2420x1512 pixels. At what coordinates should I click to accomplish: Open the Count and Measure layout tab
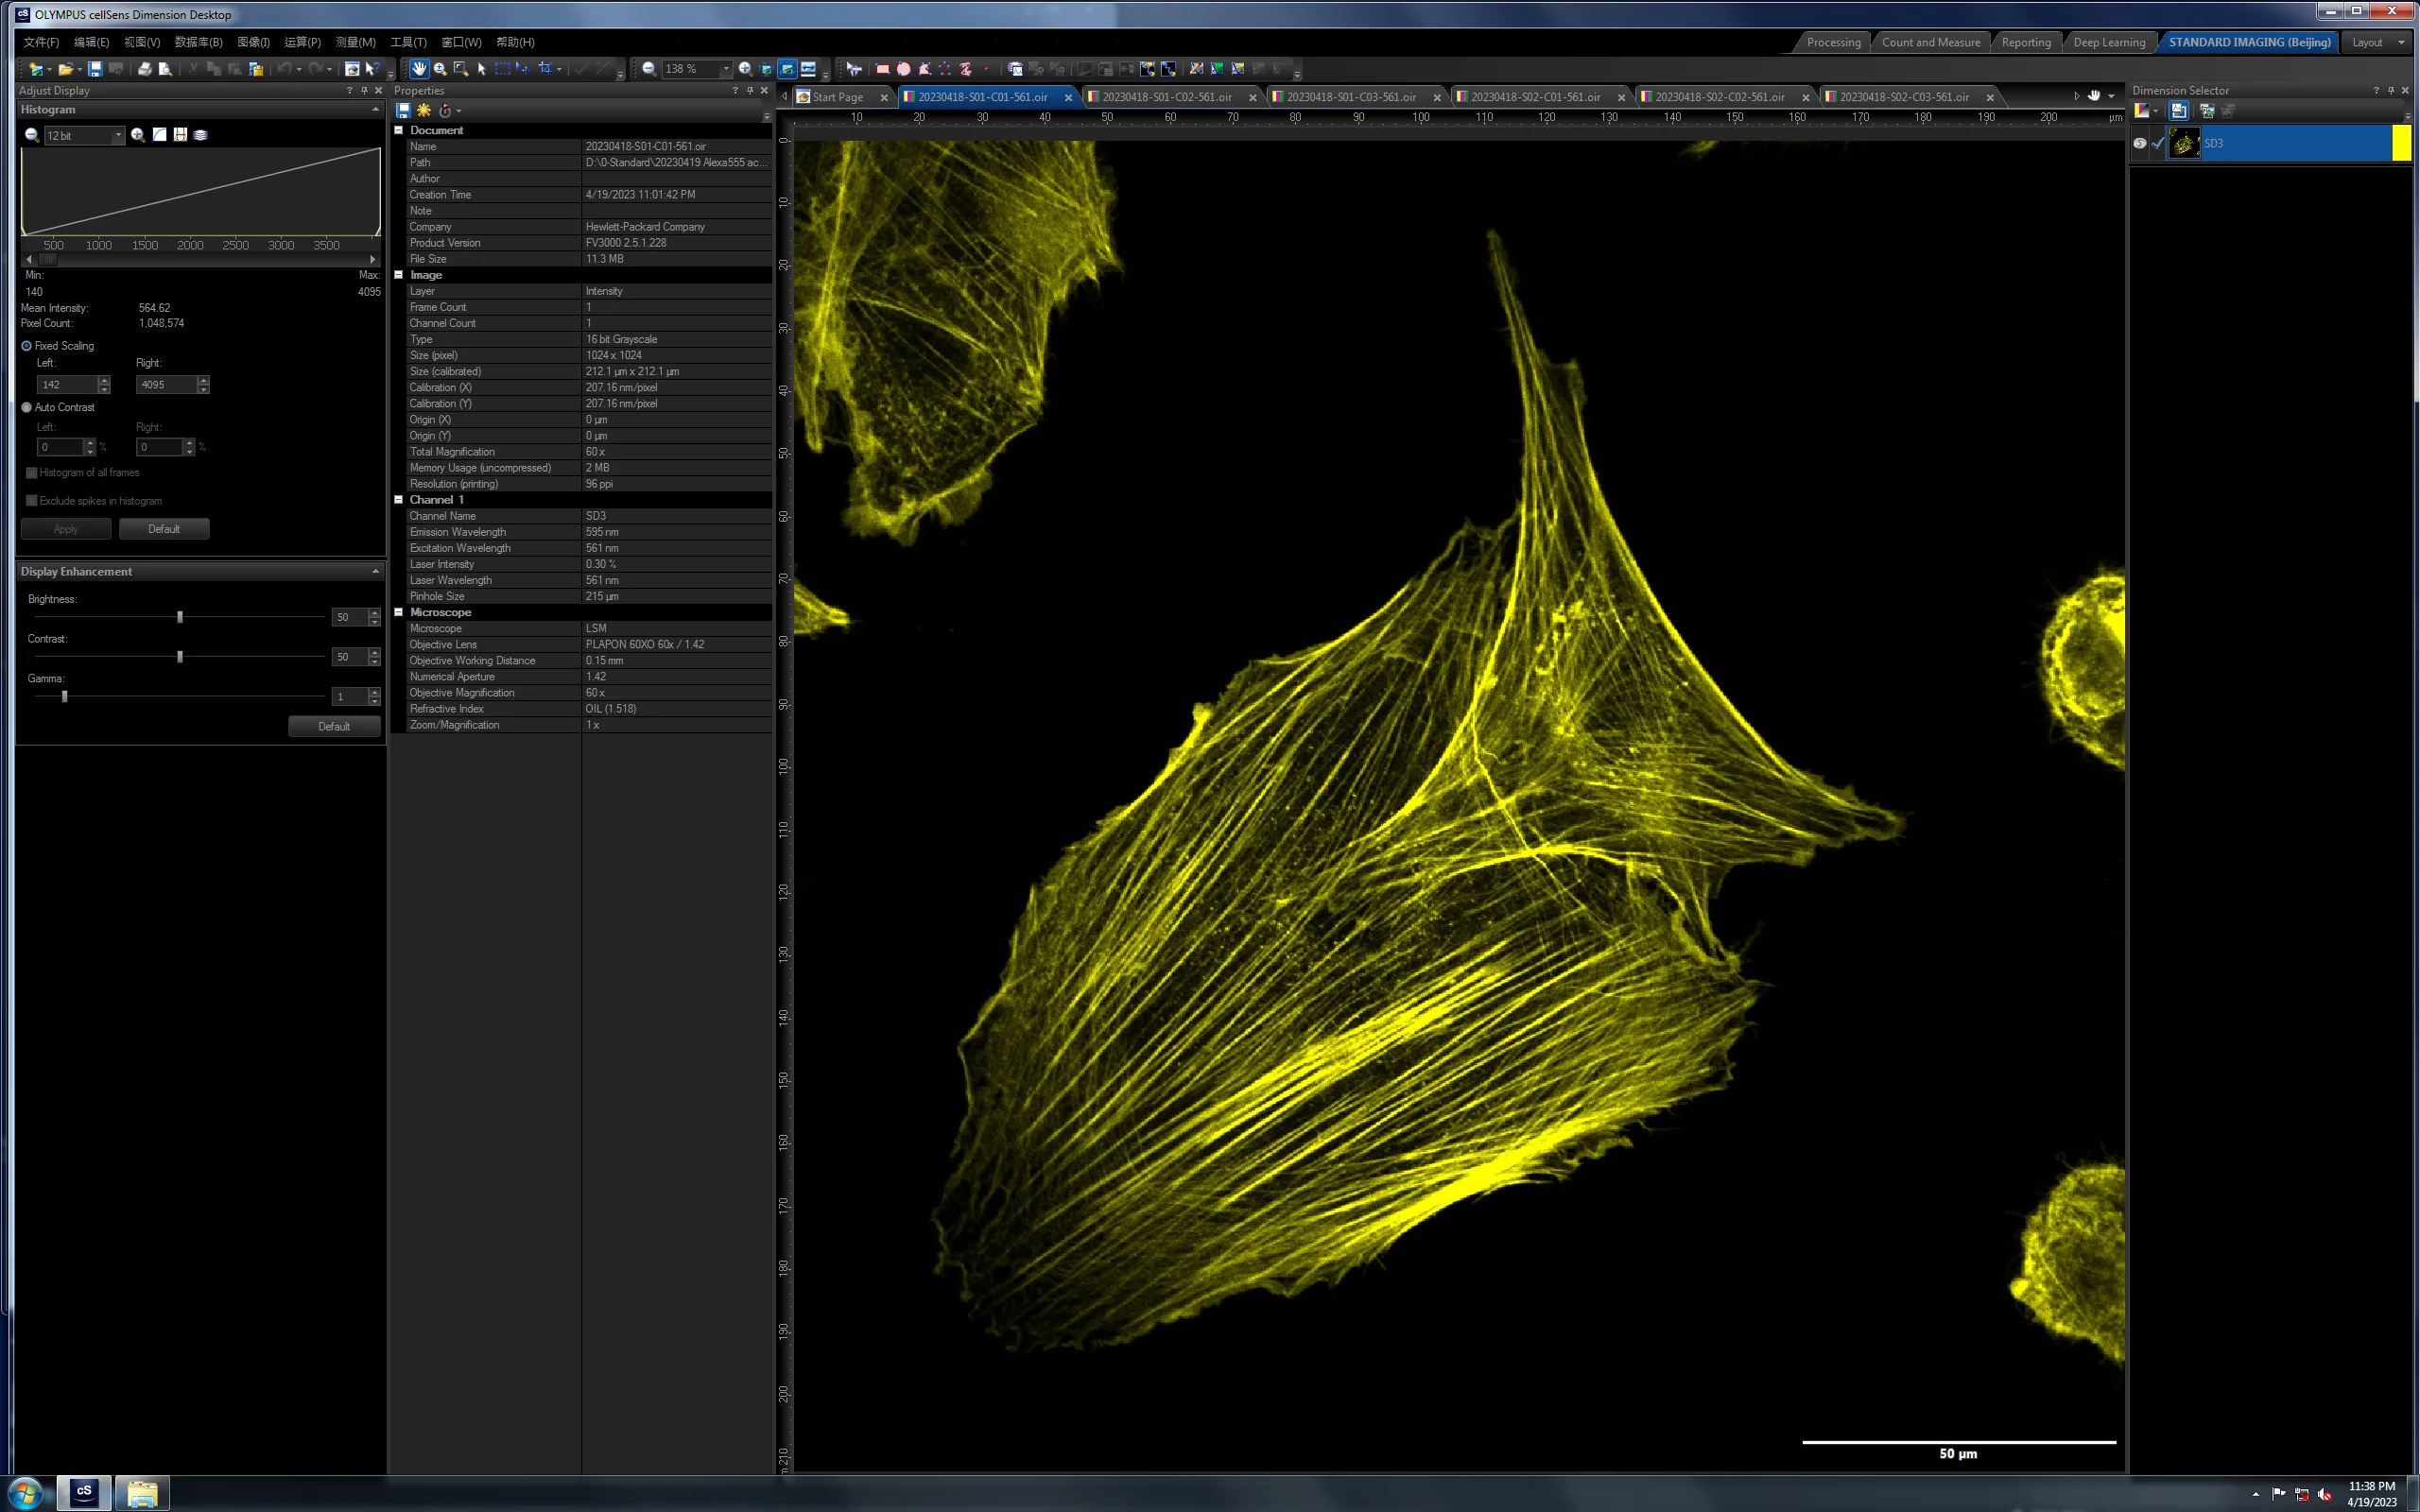point(1931,42)
